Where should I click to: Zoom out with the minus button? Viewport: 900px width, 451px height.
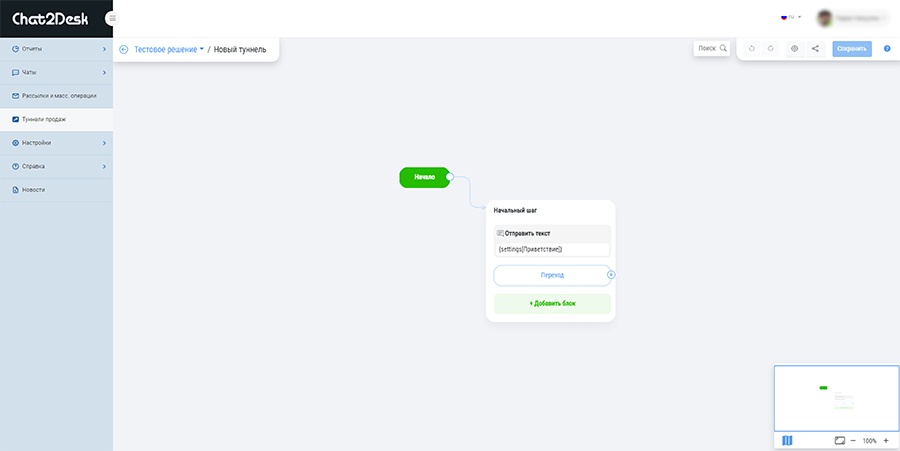click(853, 441)
